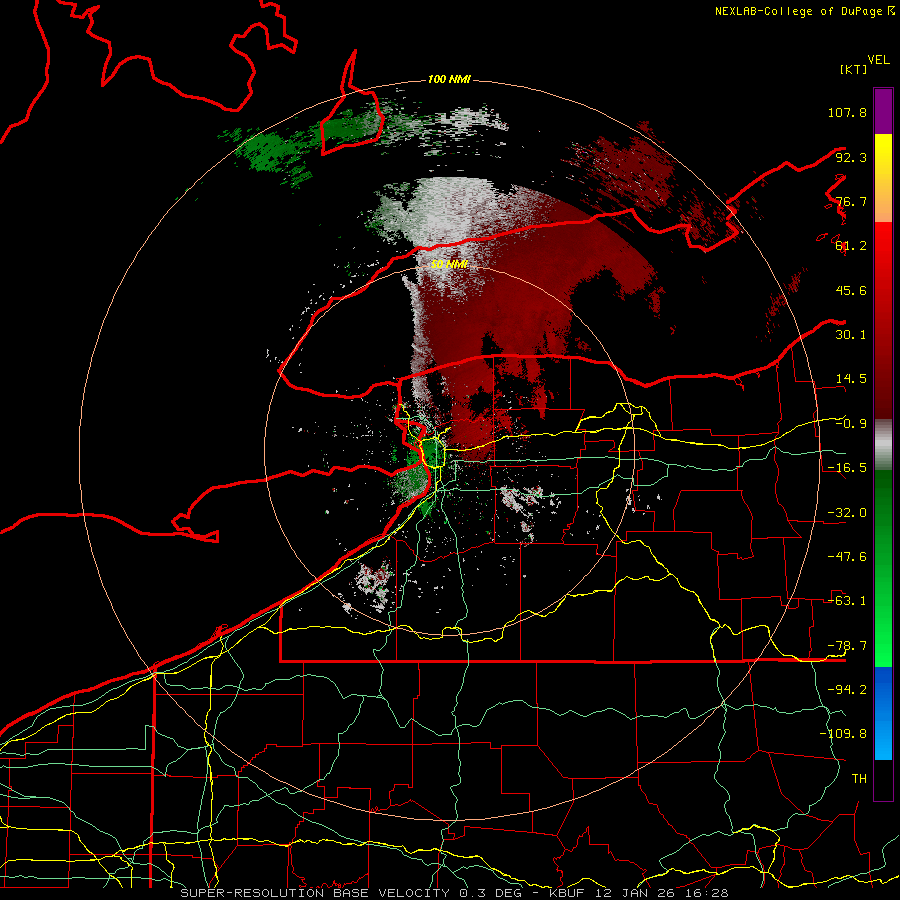Click the 76.7 legend value
This screenshot has width=900, height=900.
pos(851,201)
